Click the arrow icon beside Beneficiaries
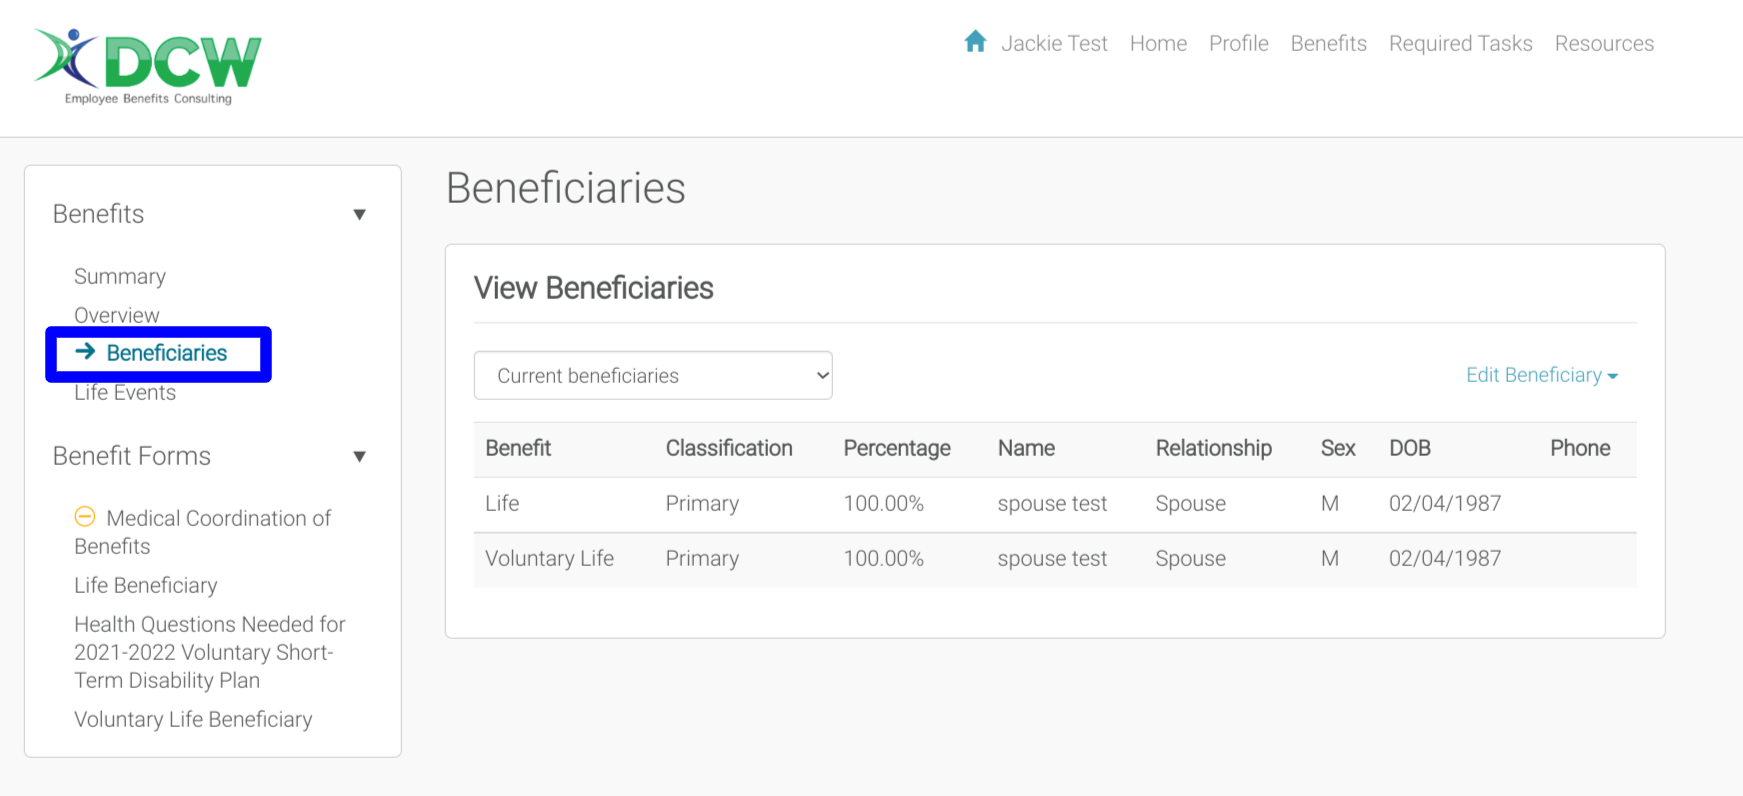Screen dimensions: 1743x796 85,352
